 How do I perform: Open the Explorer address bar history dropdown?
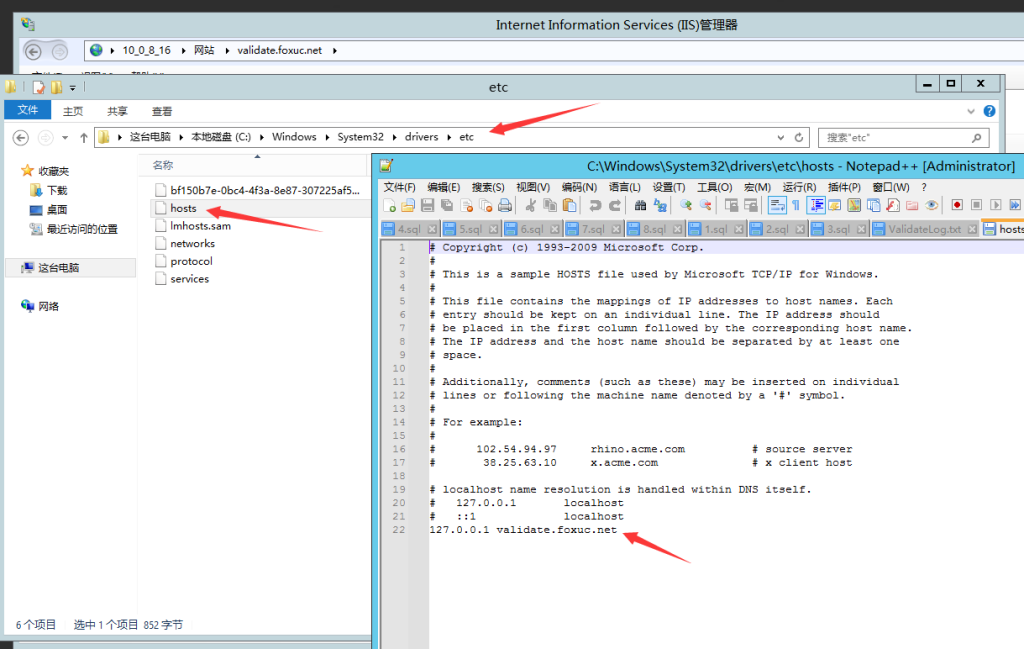point(779,137)
